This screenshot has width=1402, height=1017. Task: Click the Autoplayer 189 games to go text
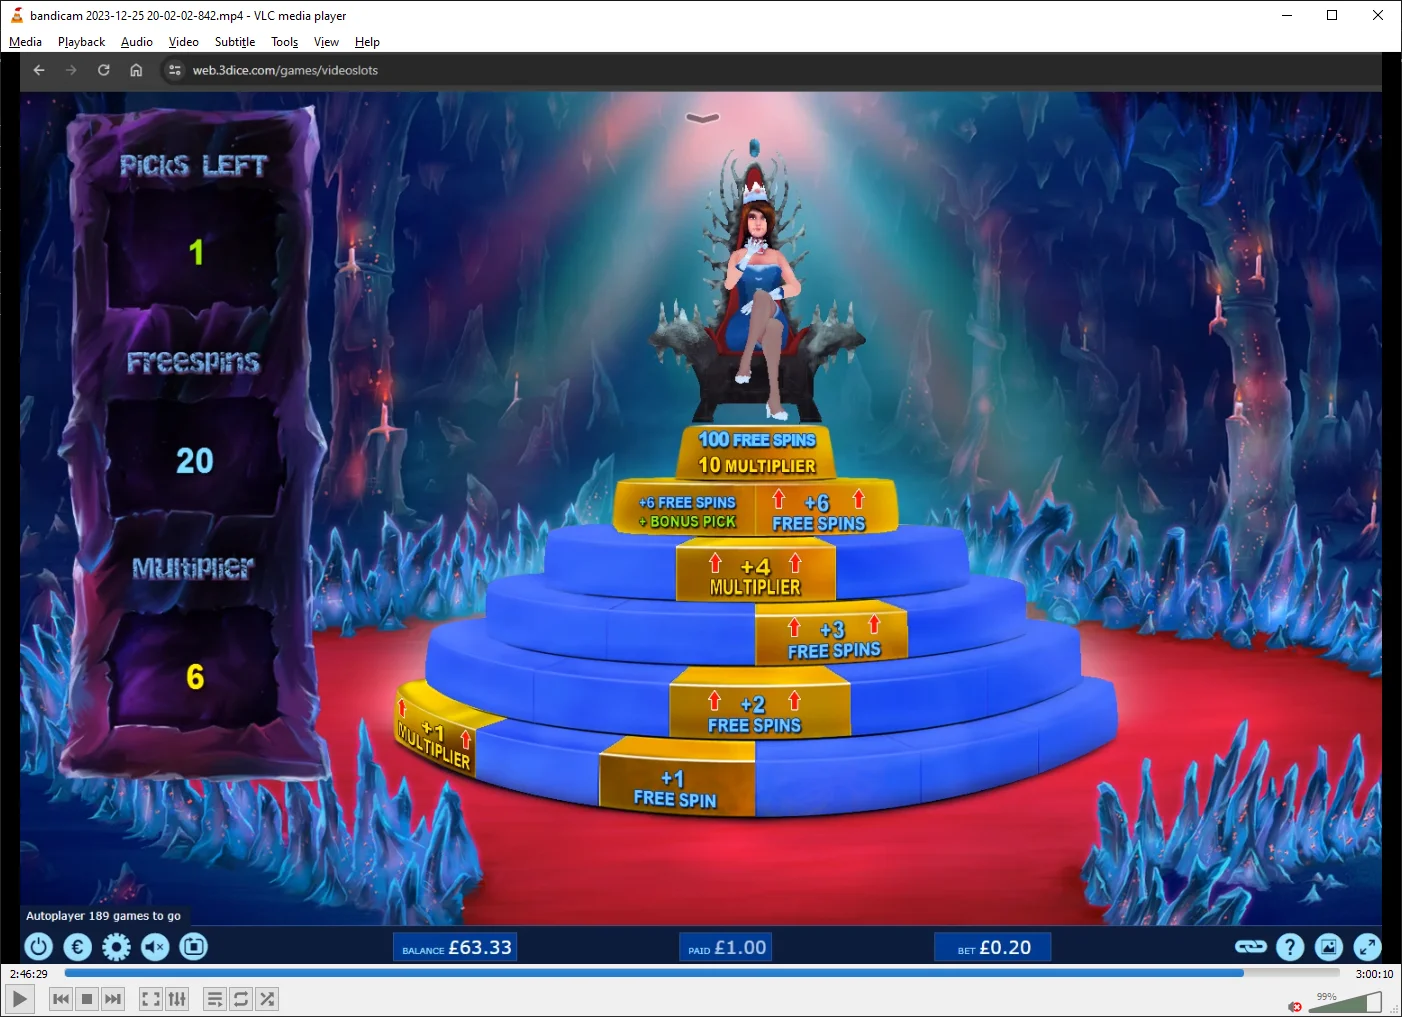click(103, 916)
